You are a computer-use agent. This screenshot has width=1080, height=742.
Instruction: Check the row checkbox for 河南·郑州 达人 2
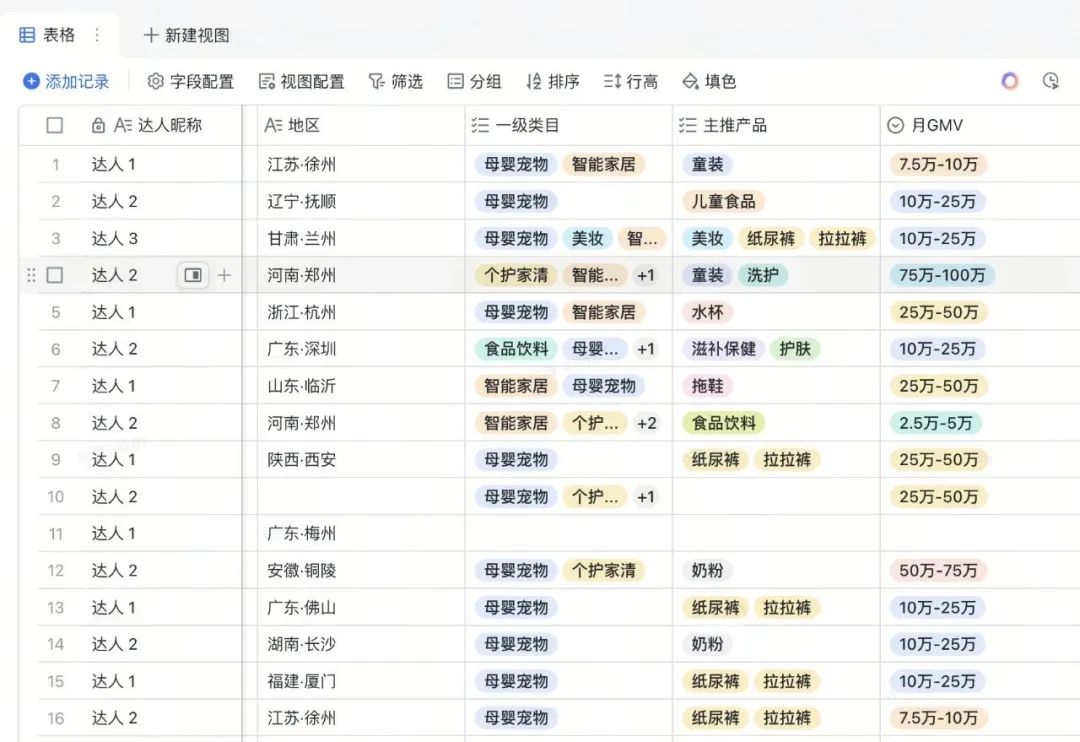pos(54,275)
